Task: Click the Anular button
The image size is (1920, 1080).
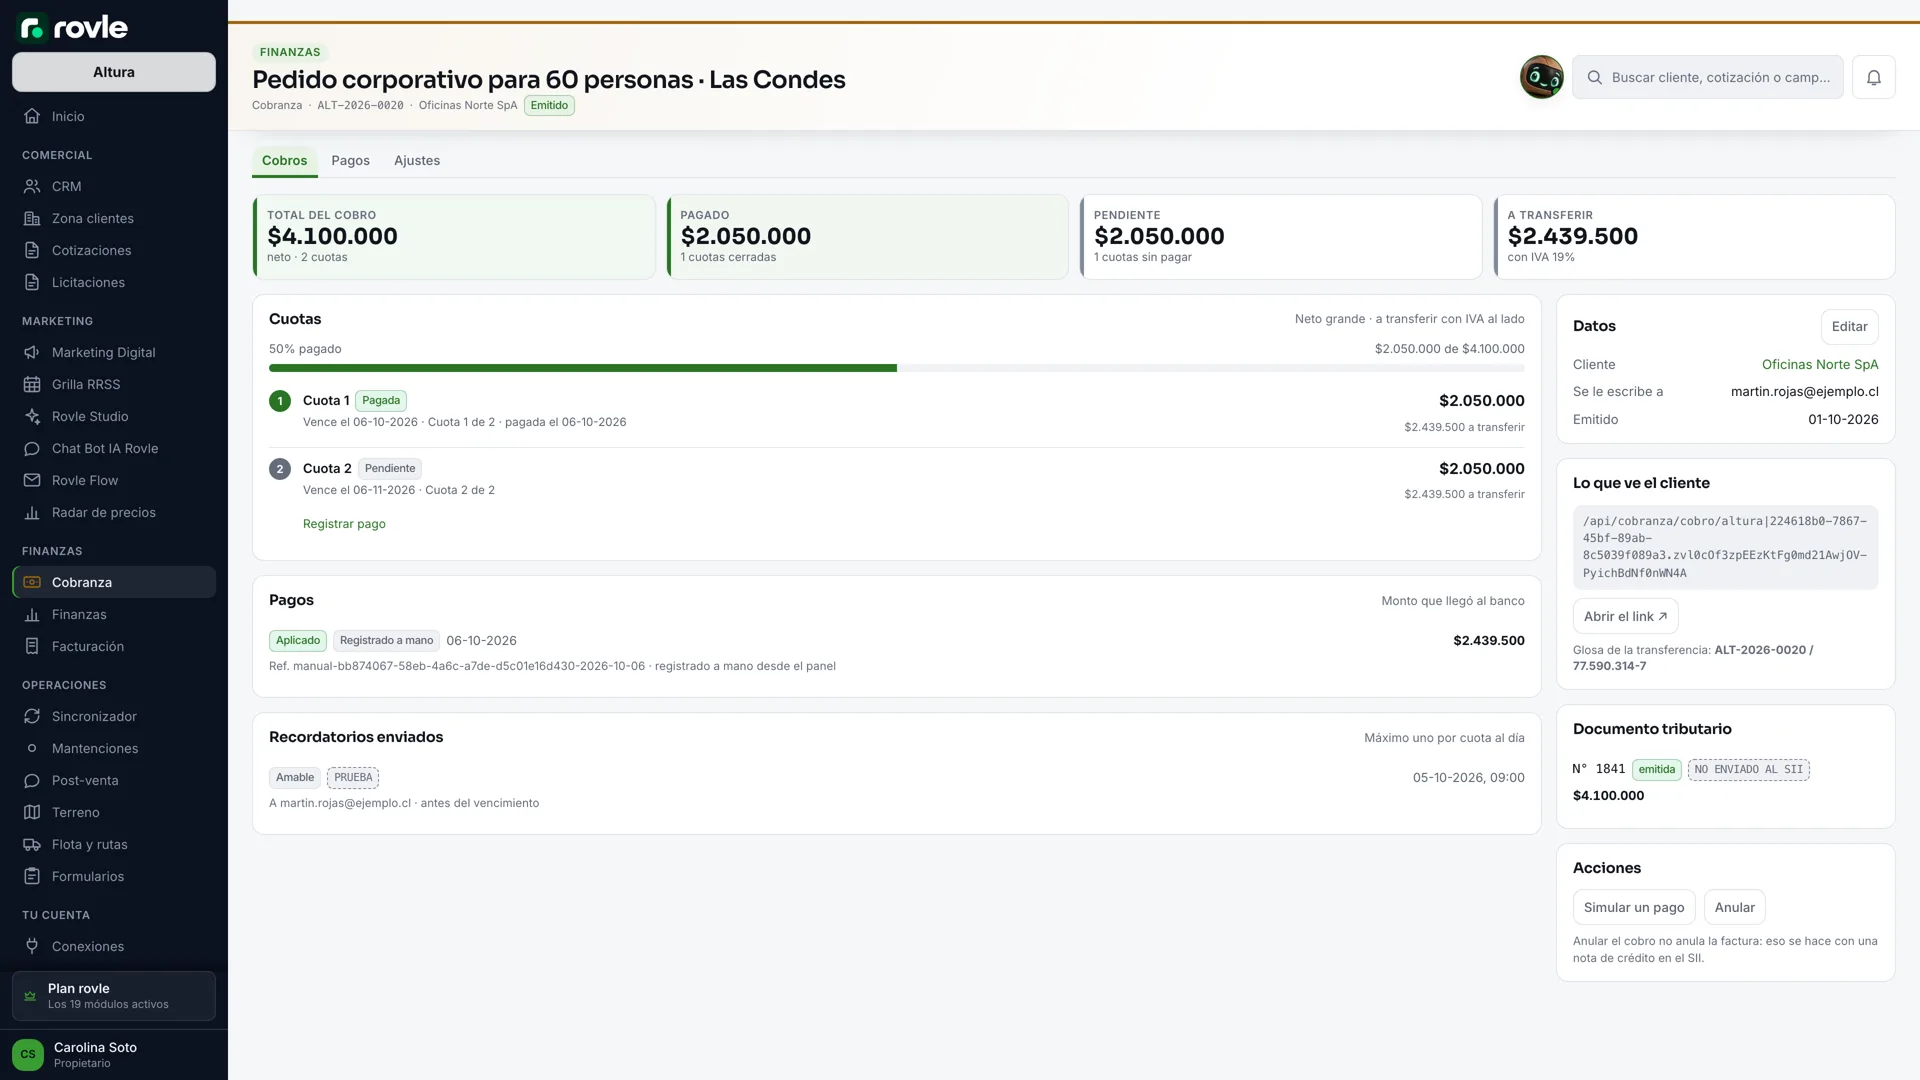Action: (x=1734, y=907)
